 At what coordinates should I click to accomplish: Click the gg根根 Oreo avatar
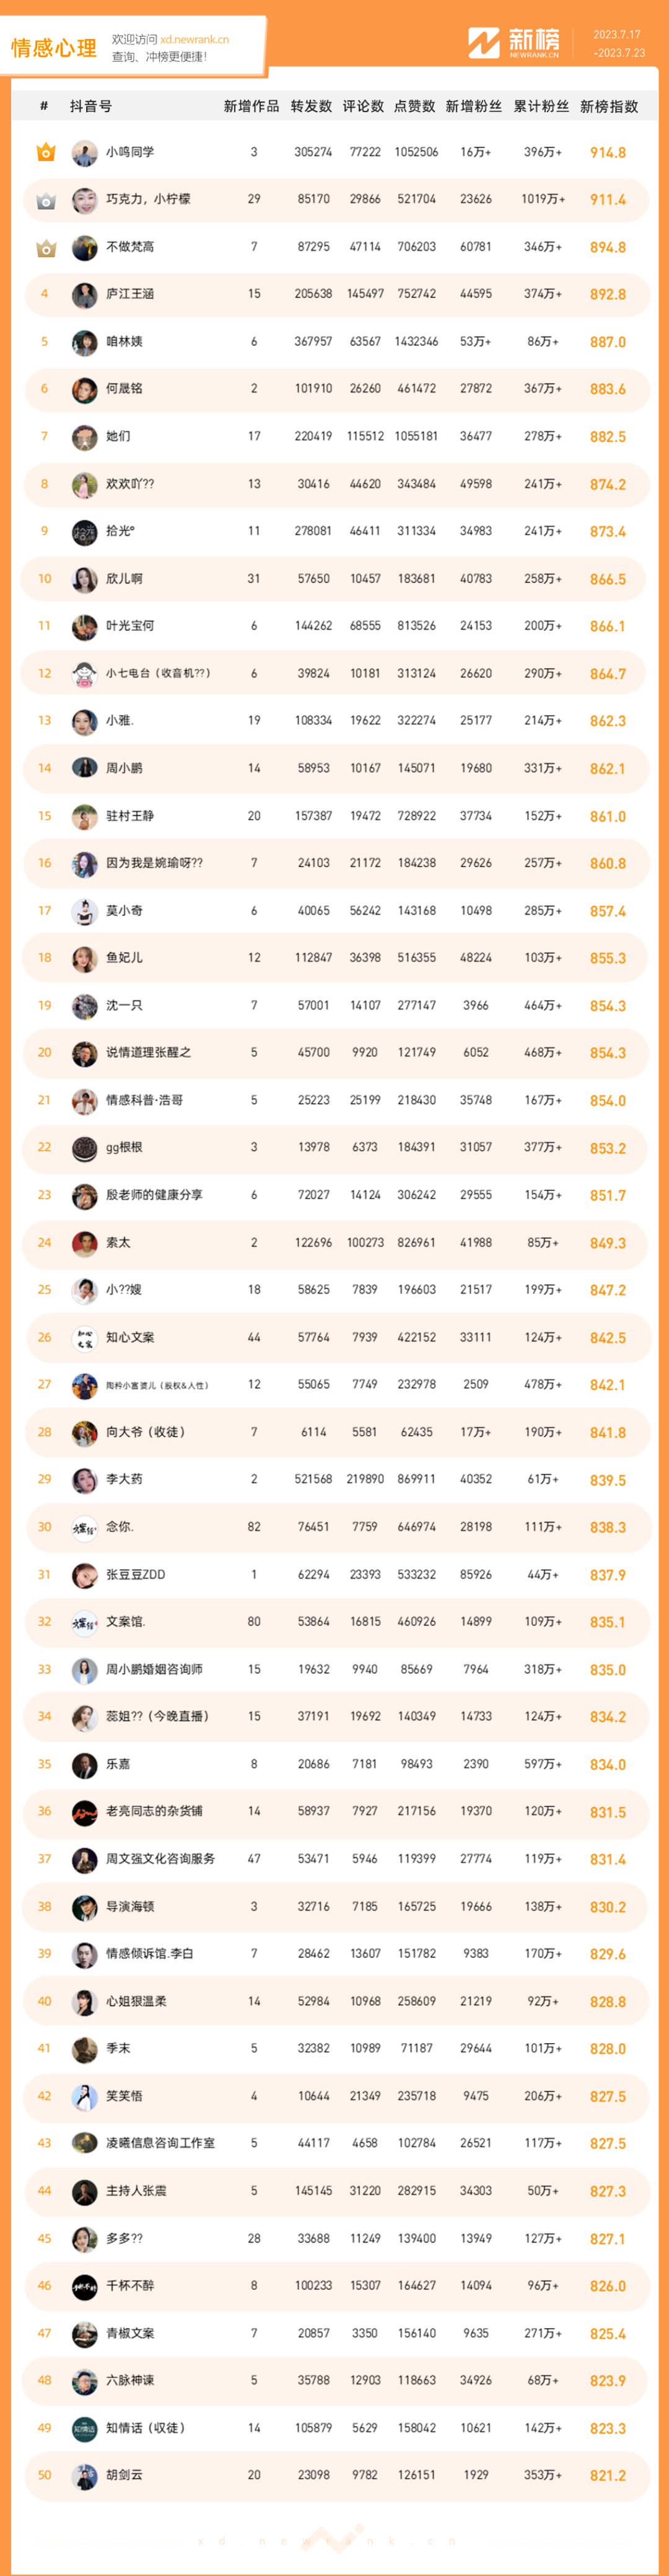coord(84,1147)
